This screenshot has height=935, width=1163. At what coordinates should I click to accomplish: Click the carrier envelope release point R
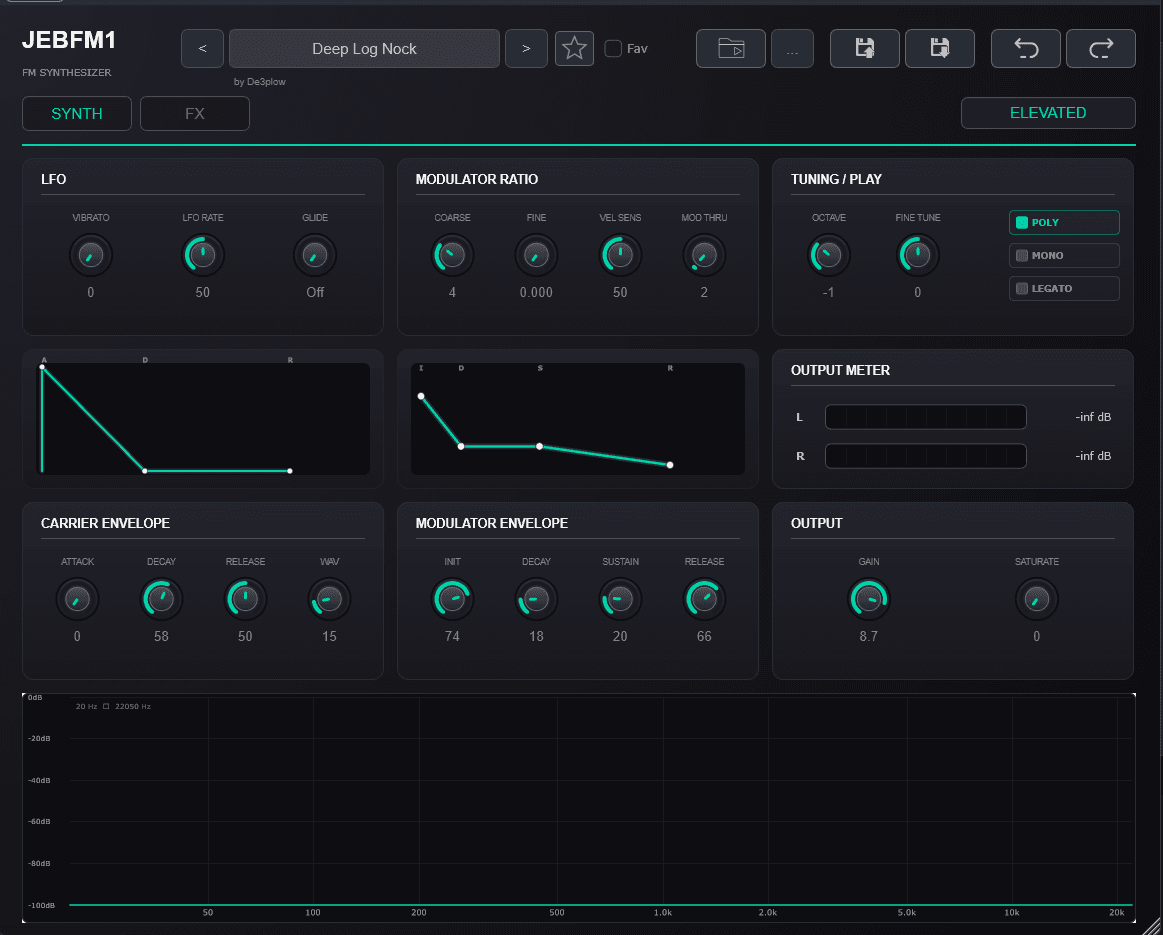click(289, 471)
